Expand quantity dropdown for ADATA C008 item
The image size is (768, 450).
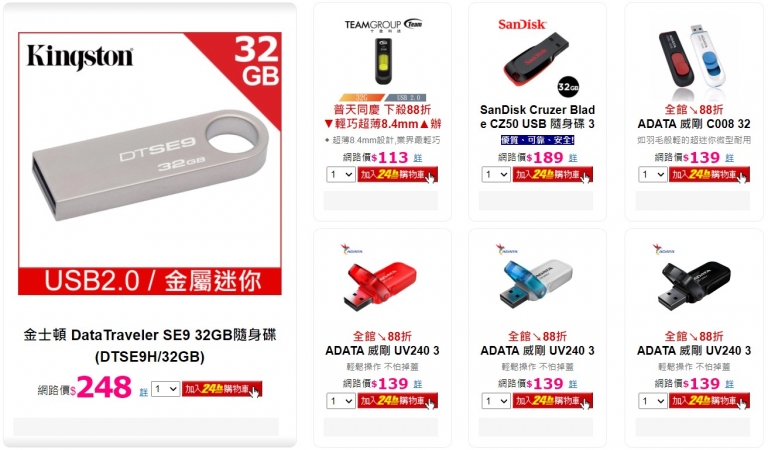point(652,174)
